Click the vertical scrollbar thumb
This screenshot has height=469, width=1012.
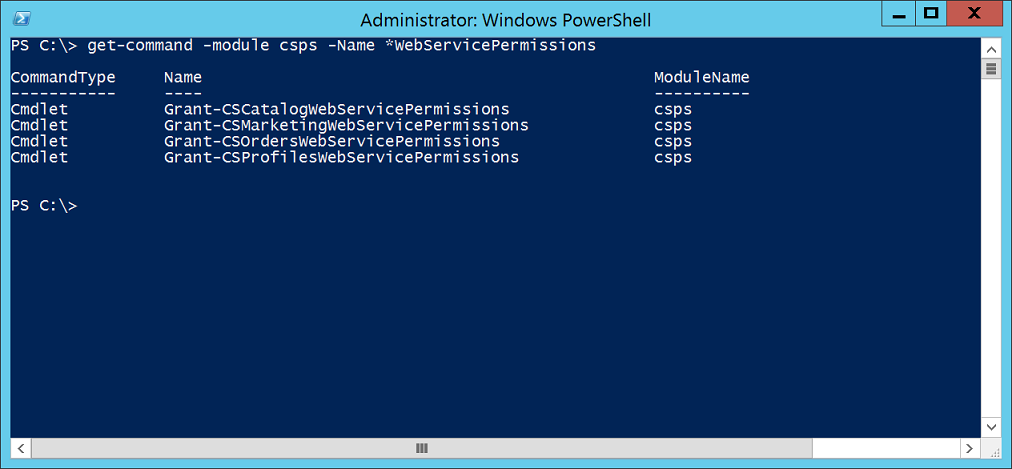click(x=990, y=68)
